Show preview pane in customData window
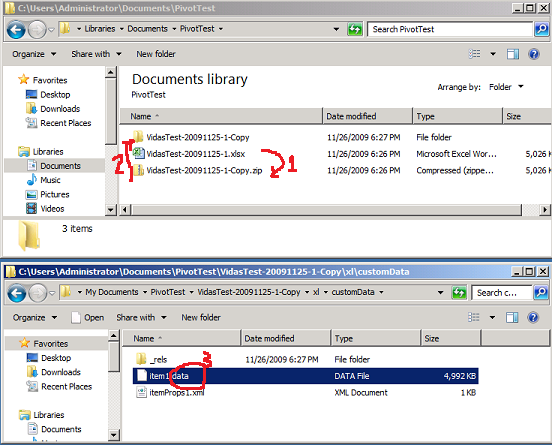Viewport: 552px width, 445px height. (x=512, y=318)
